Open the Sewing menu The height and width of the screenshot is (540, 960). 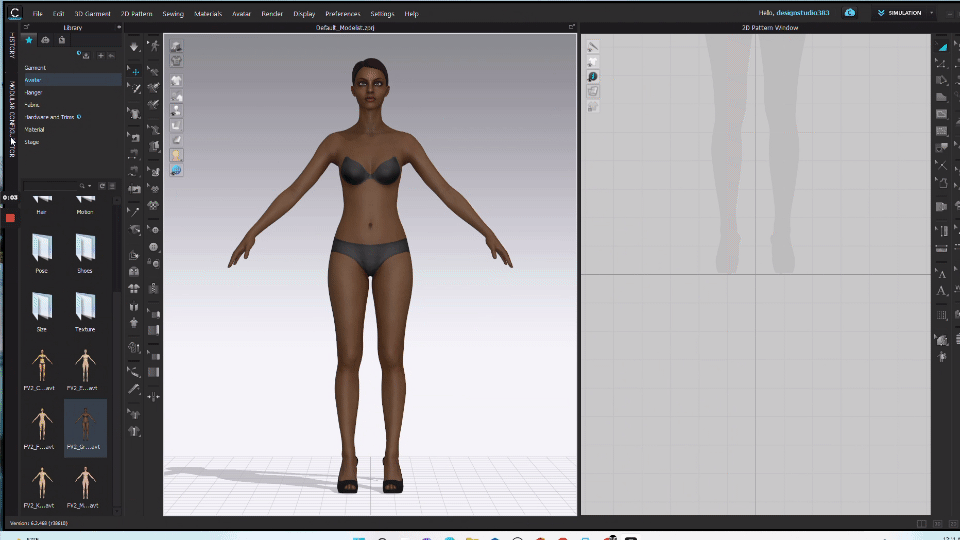pos(173,13)
